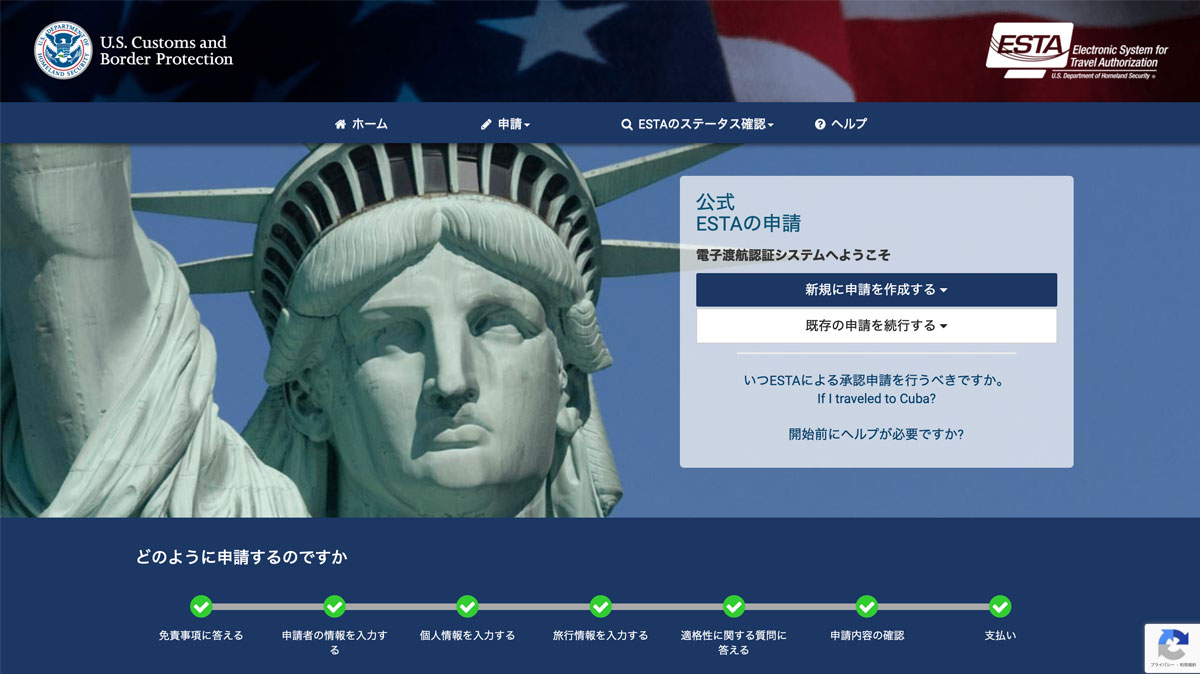Select the green checkmark above 個人情報を入力する
Image resolution: width=1200 pixels, height=674 pixels.
pyautogui.click(x=467, y=606)
